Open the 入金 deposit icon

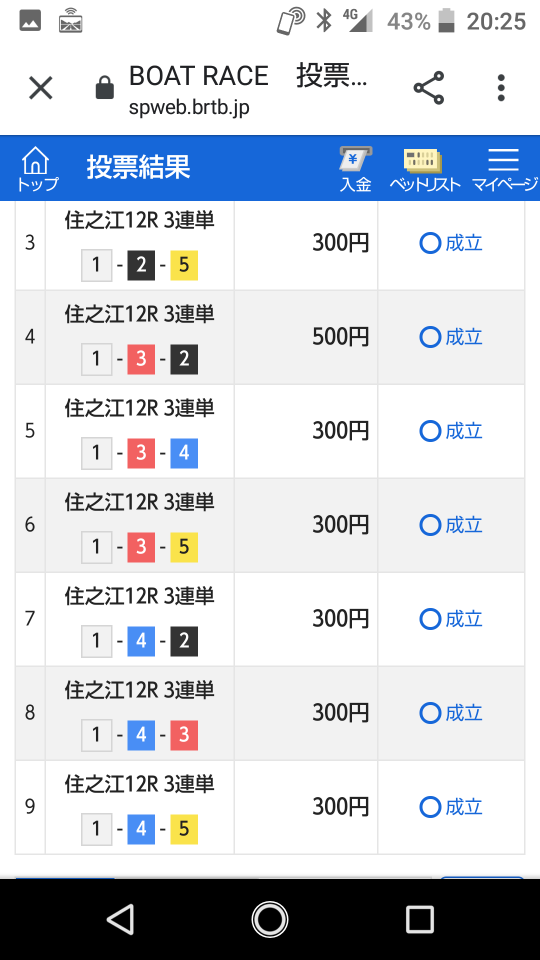356,170
